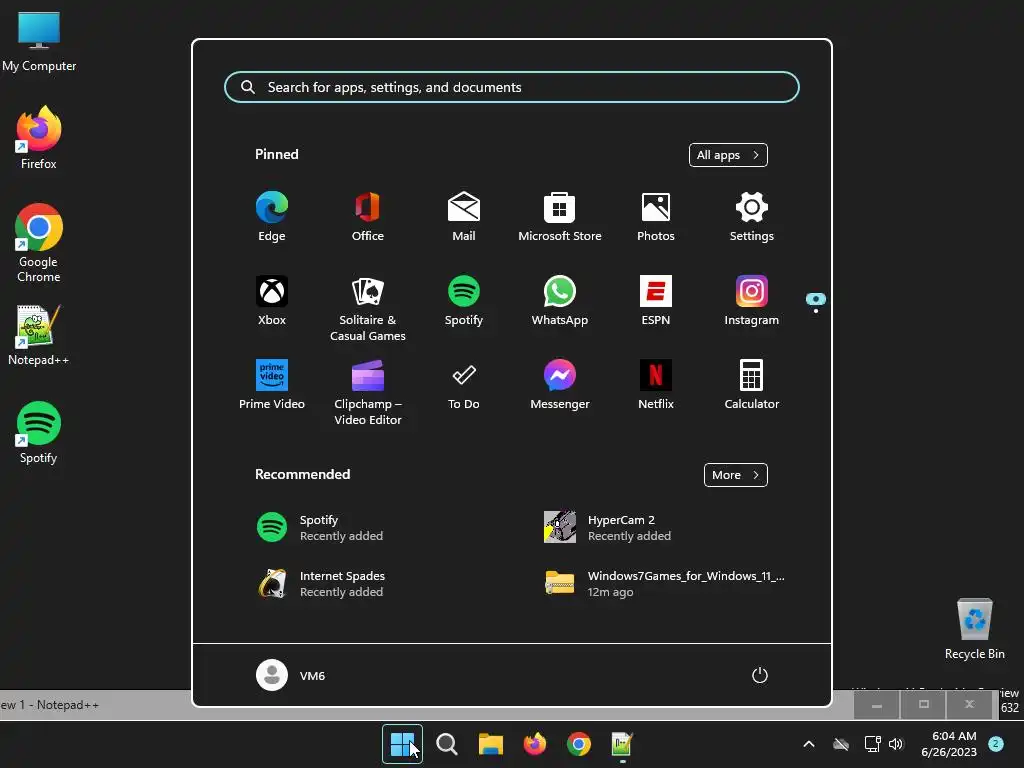Click the power button in Start menu

(760, 675)
